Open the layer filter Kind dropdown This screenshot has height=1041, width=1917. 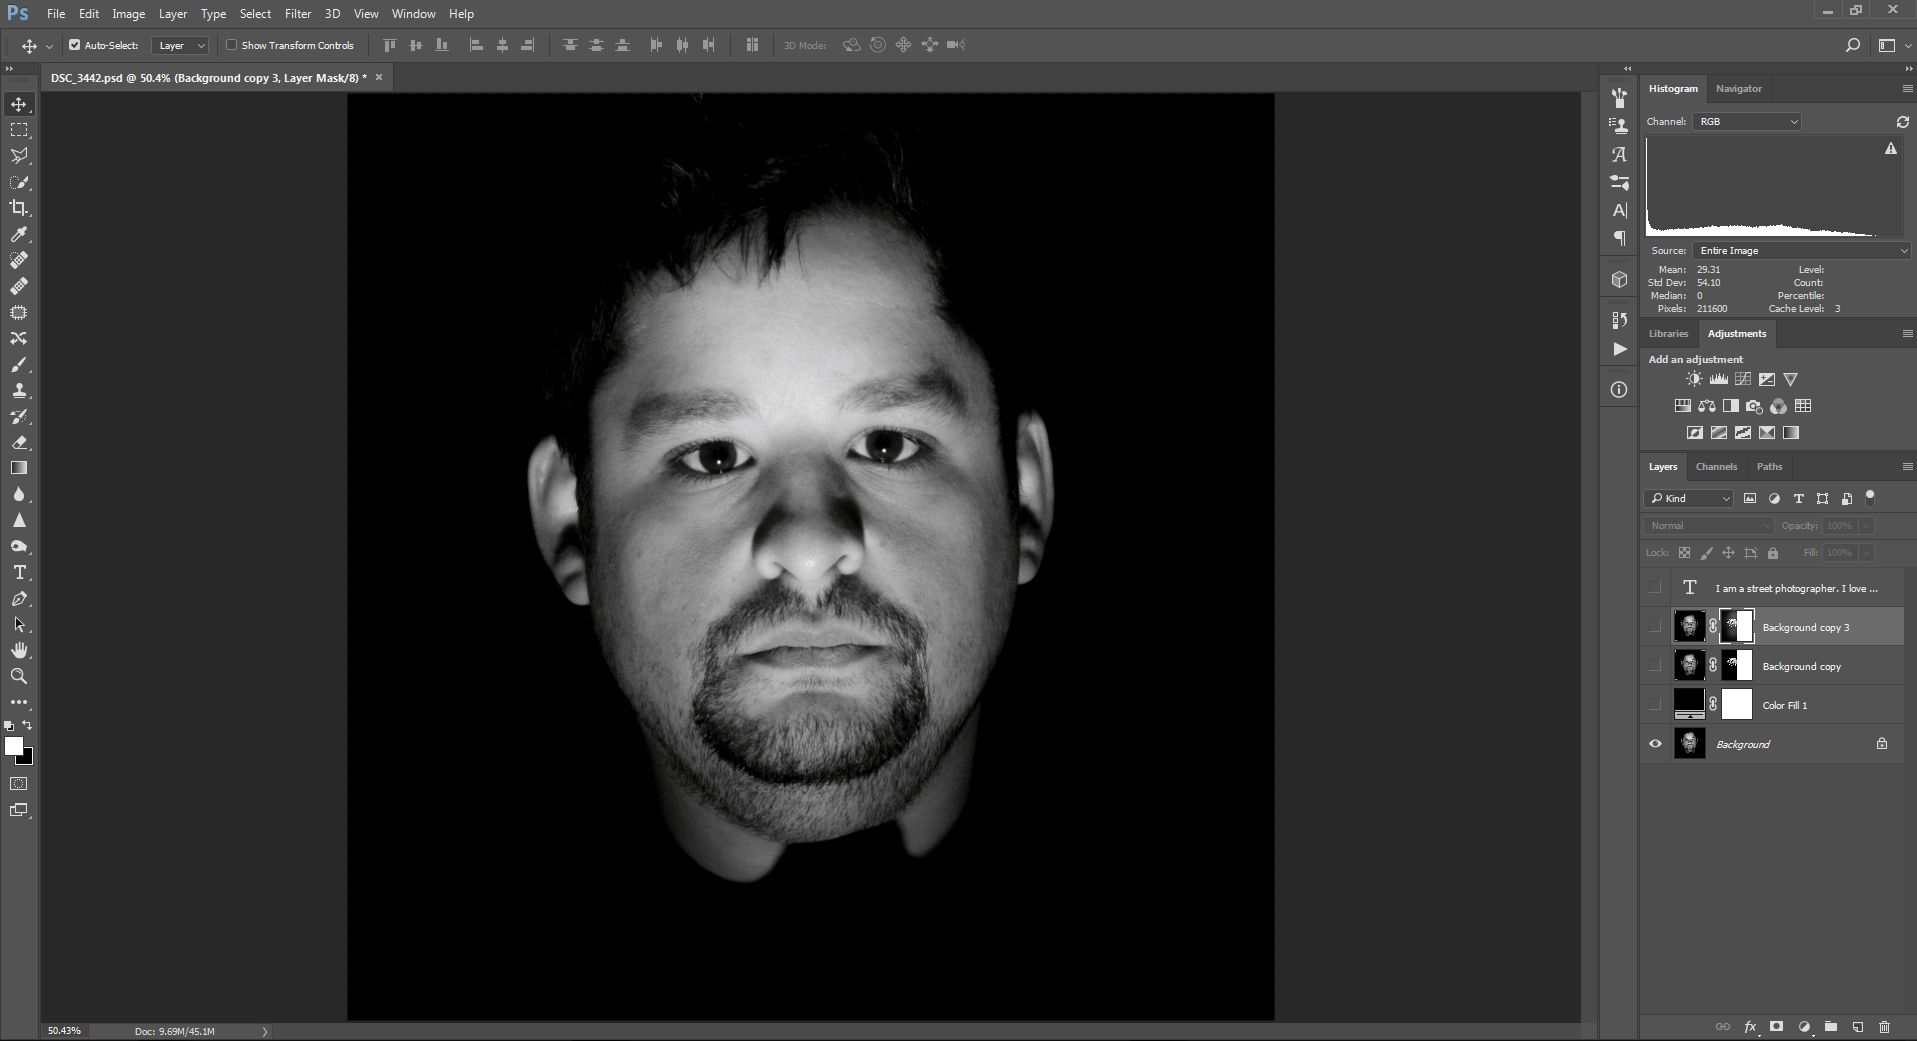point(1689,498)
